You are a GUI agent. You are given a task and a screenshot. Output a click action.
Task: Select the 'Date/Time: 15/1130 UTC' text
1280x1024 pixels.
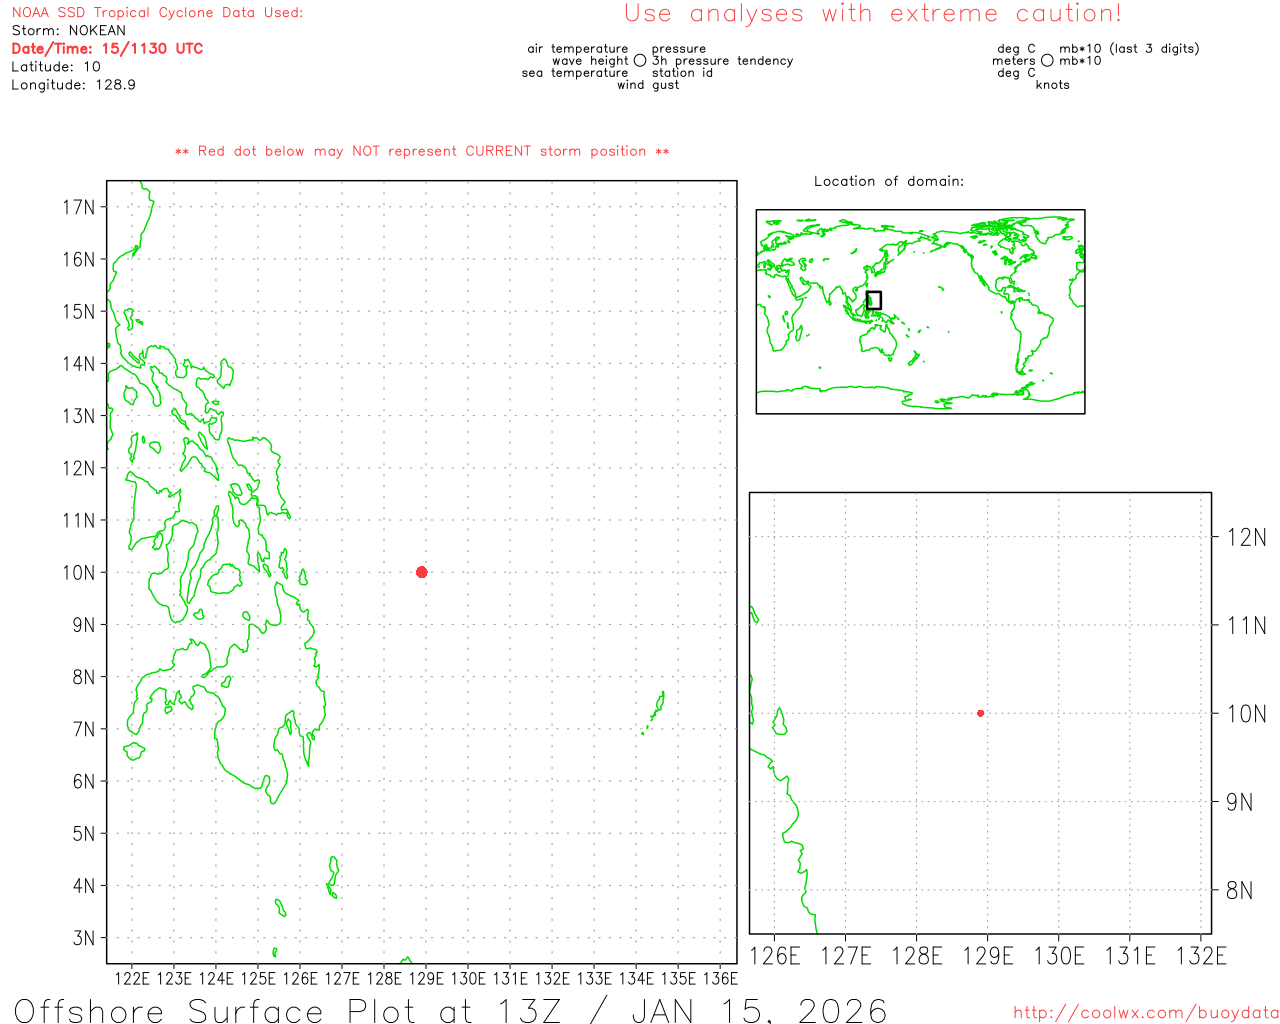[107, 49]
